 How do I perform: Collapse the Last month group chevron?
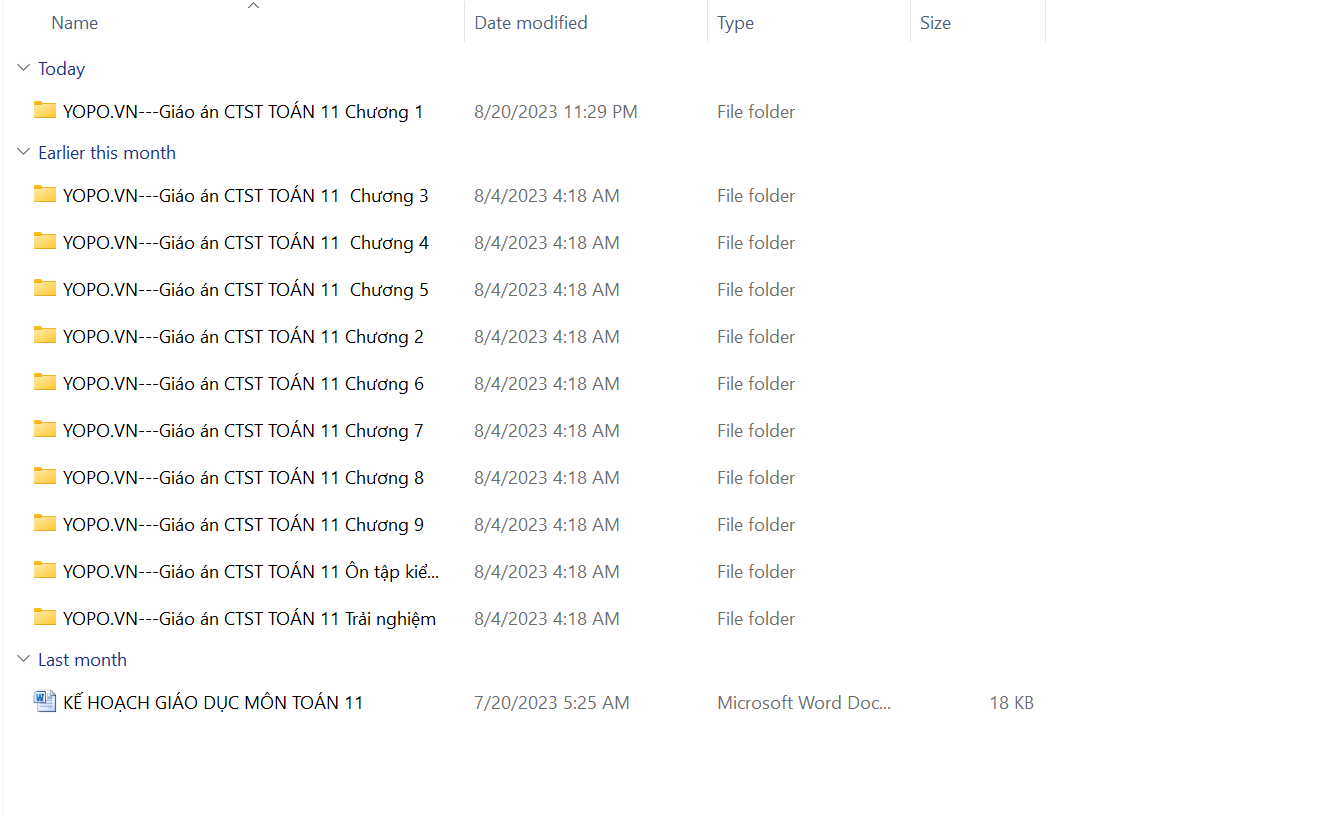[x=23, y=660]
